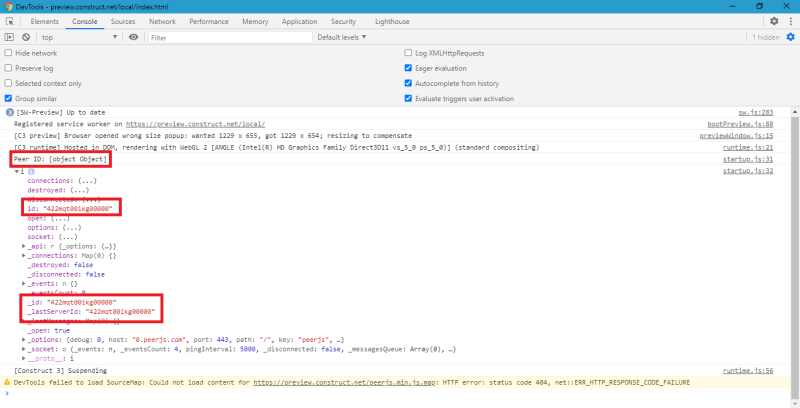Open the sw.js:283 source link

(x=756, y=113)
